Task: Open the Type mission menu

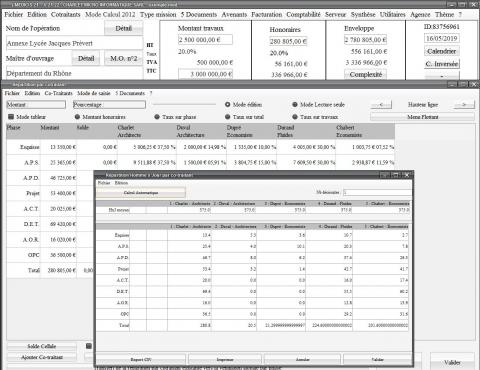Action: (x=158, y=14)
